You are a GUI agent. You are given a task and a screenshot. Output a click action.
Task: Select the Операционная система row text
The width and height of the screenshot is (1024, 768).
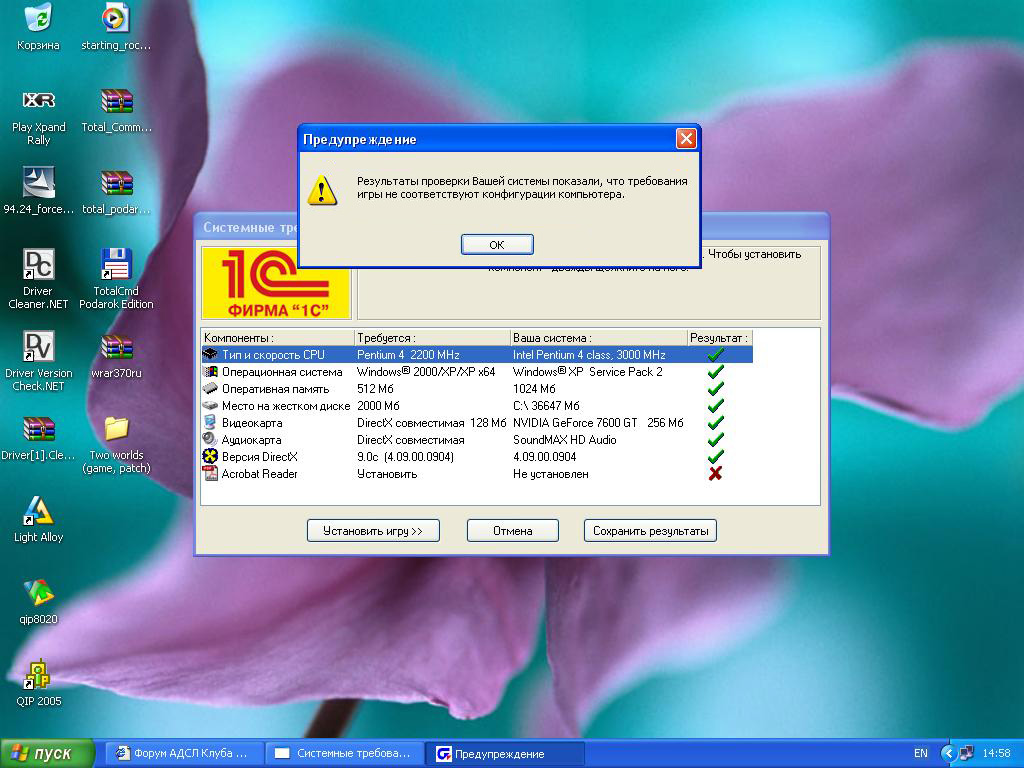click(282, 372)
